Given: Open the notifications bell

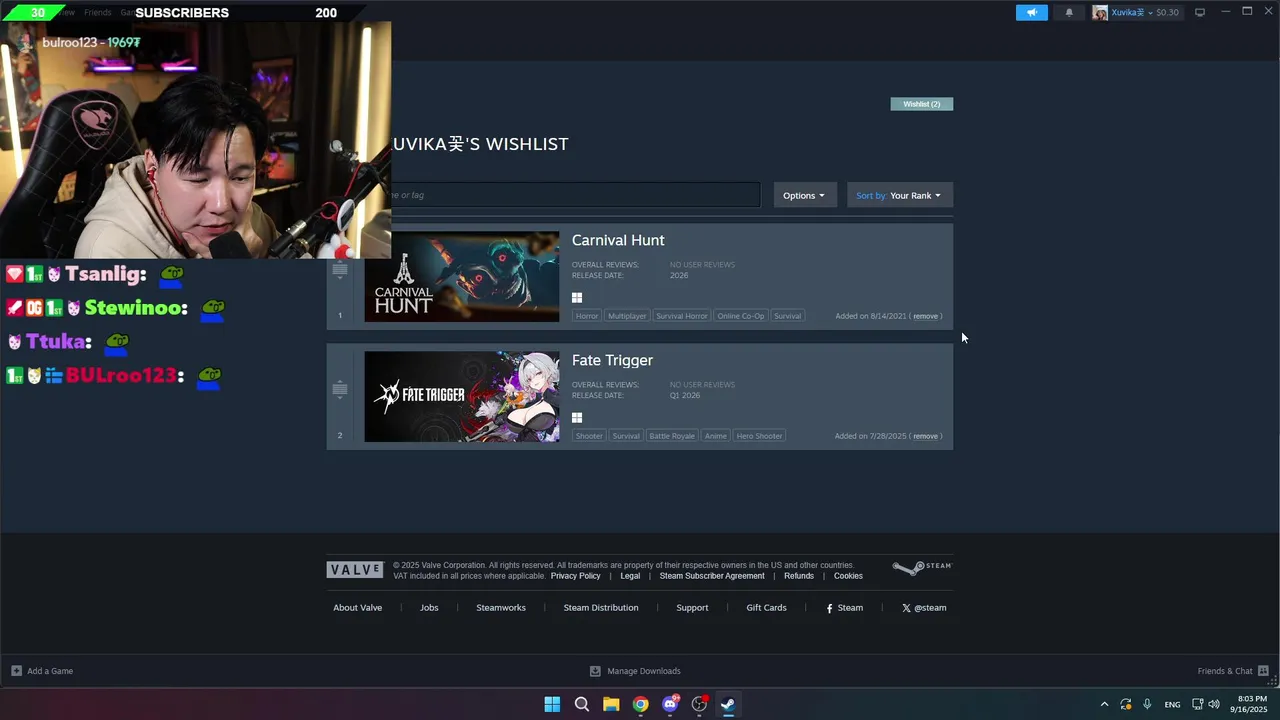Looking at the screenshot, I should pos(1069,12).
